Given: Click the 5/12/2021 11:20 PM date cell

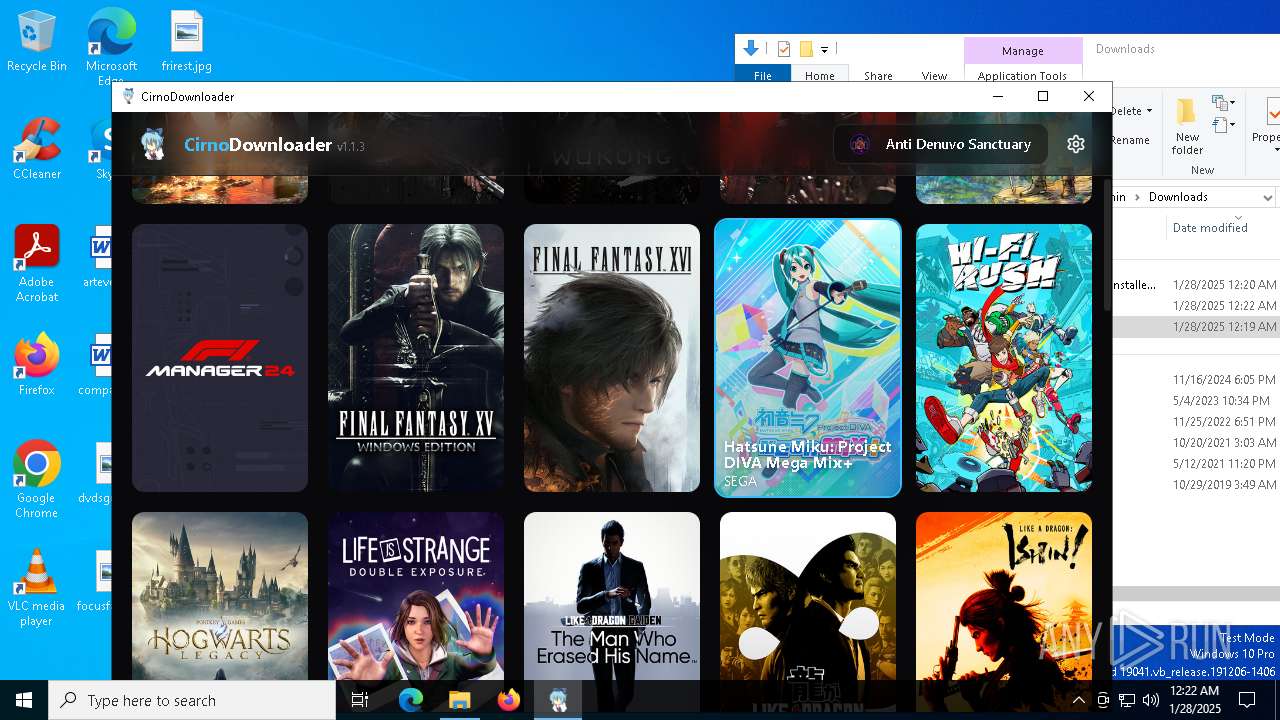Looking at the screenshot, I should [x=1224, y=464].
